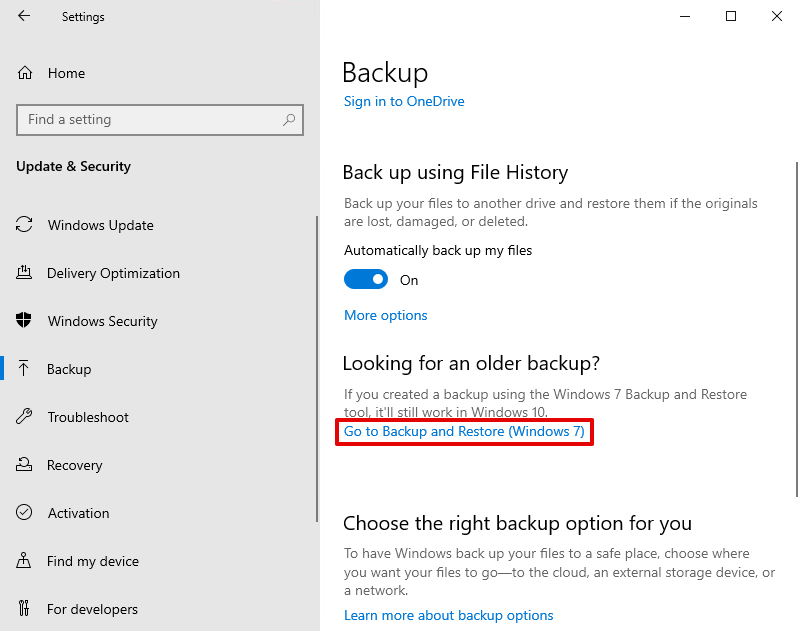
Task: Click the Recovery icon
Action: pyautogui.click(x=24, y=464)
